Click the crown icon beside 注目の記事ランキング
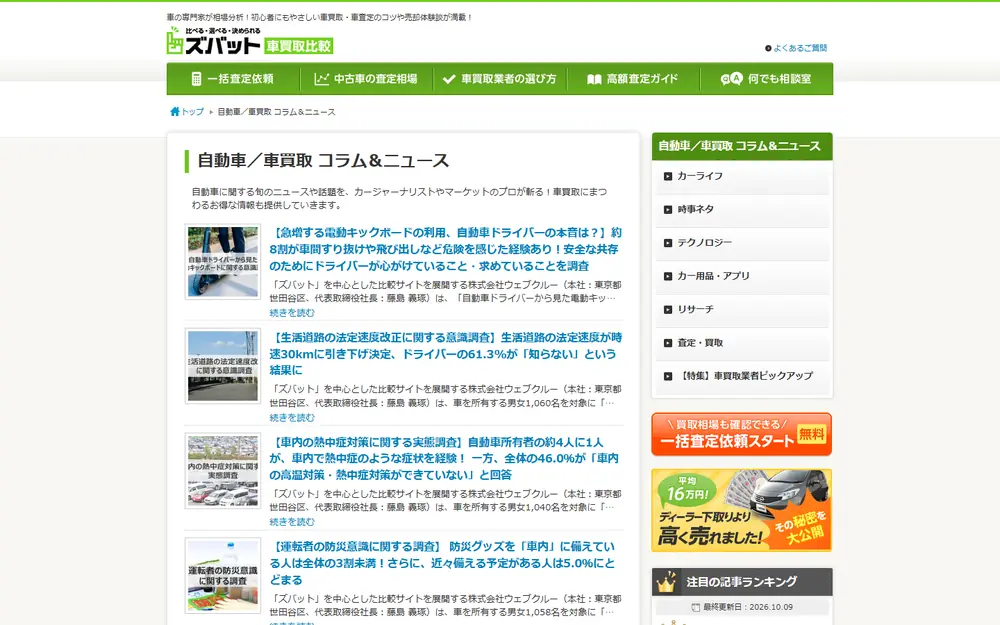This screenshot has height=625, width=1000. click(x=666, y=582)
